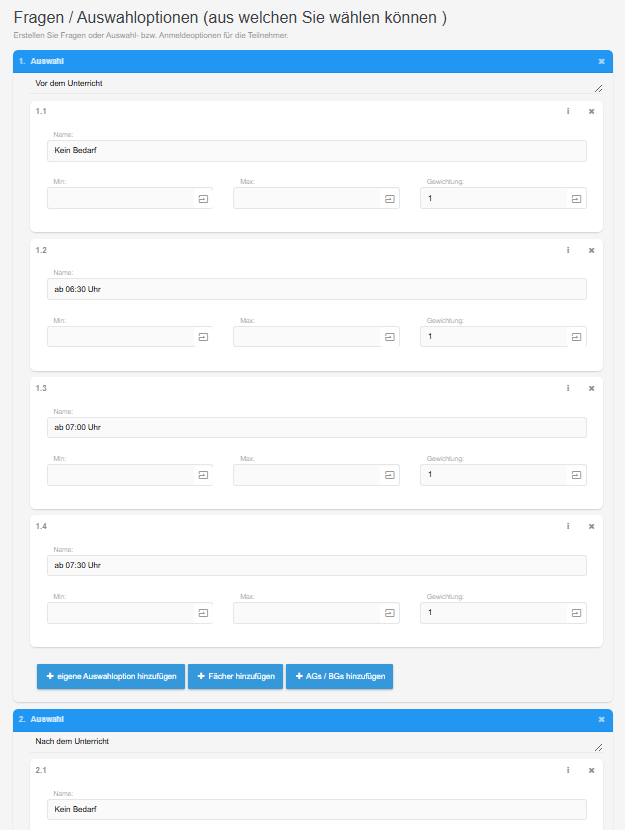Click the Vor dem Unterricht text area
625x830 pixels.
[310, 84]
